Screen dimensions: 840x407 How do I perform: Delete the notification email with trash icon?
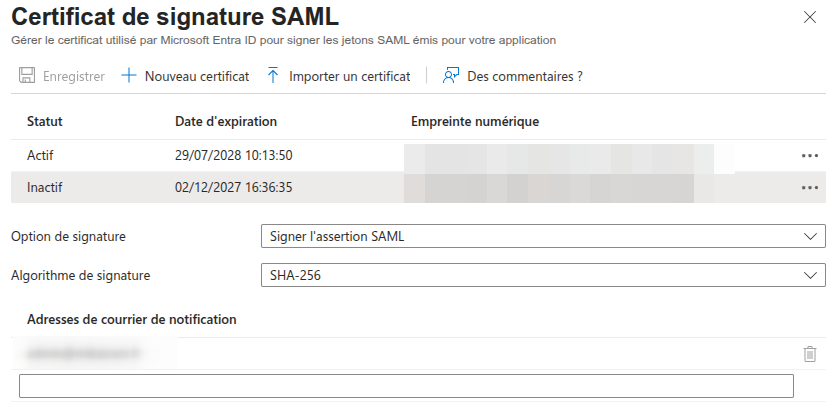tap(810, 354)
